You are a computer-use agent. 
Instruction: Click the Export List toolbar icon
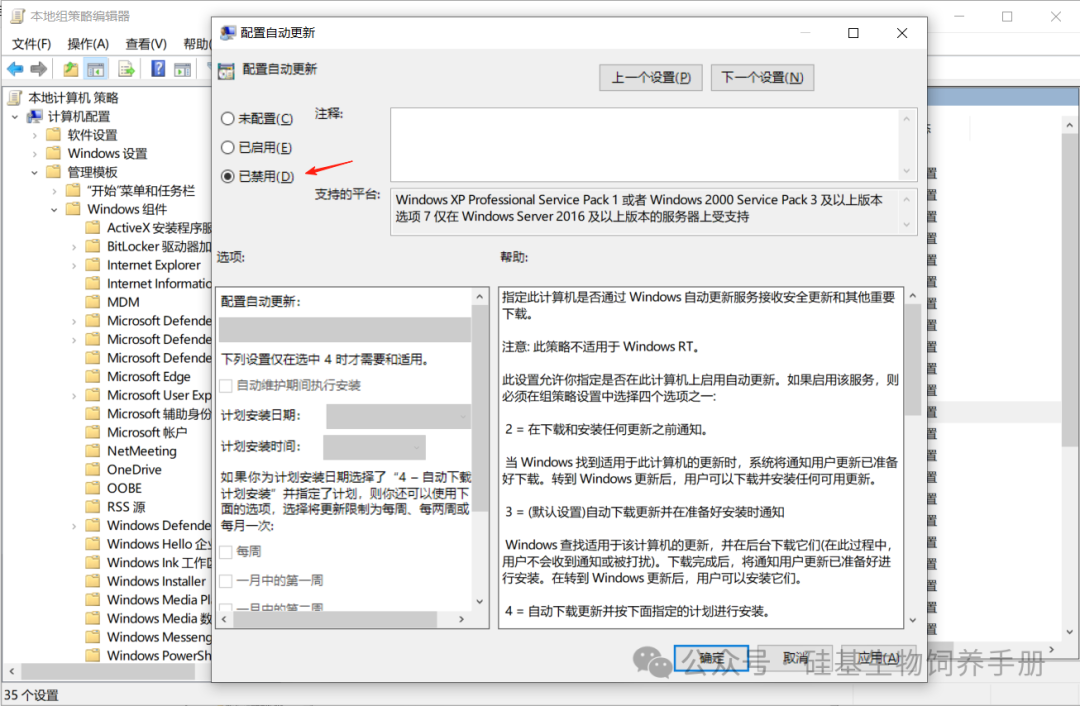point(126,69)
